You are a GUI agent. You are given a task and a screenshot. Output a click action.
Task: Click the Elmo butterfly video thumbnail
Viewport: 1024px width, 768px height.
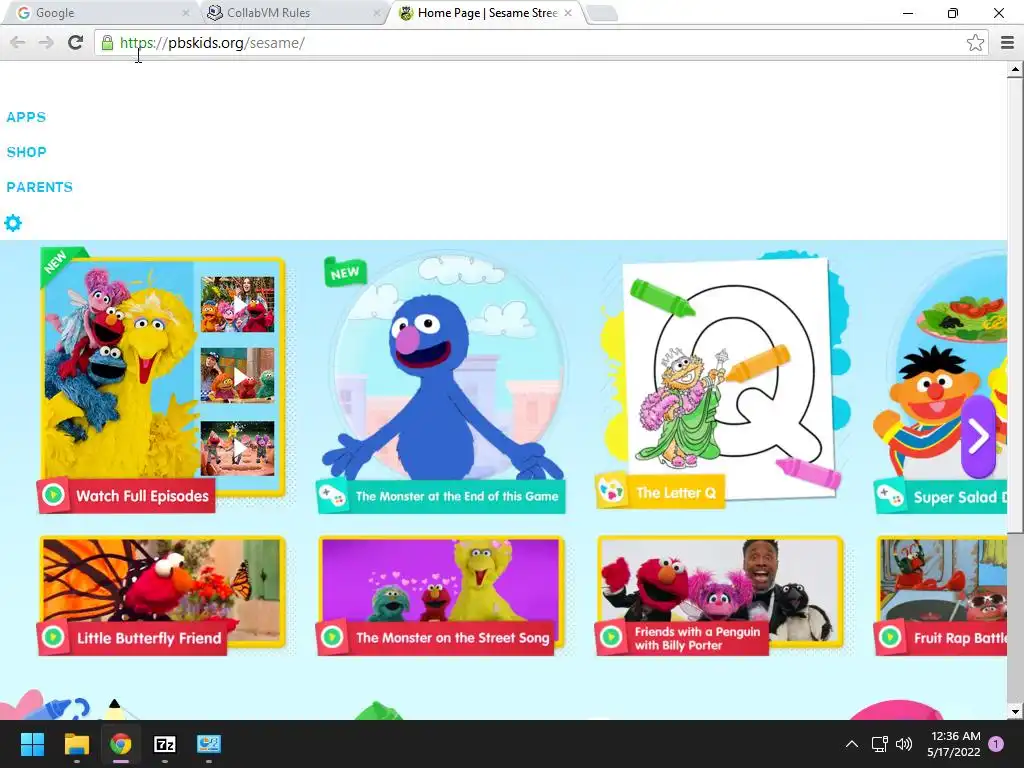[162, 581]
